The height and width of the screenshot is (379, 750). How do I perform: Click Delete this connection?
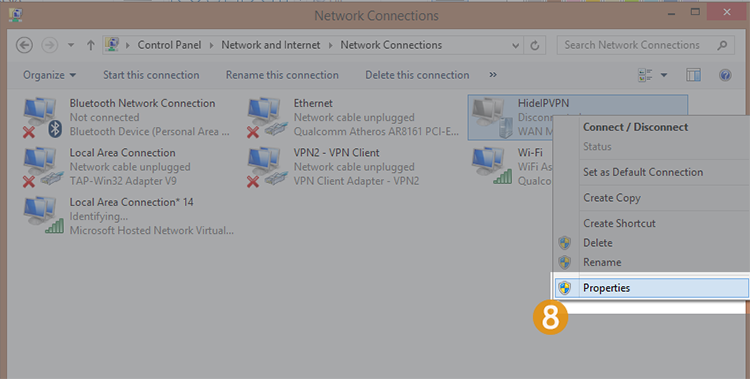point(417,75)
